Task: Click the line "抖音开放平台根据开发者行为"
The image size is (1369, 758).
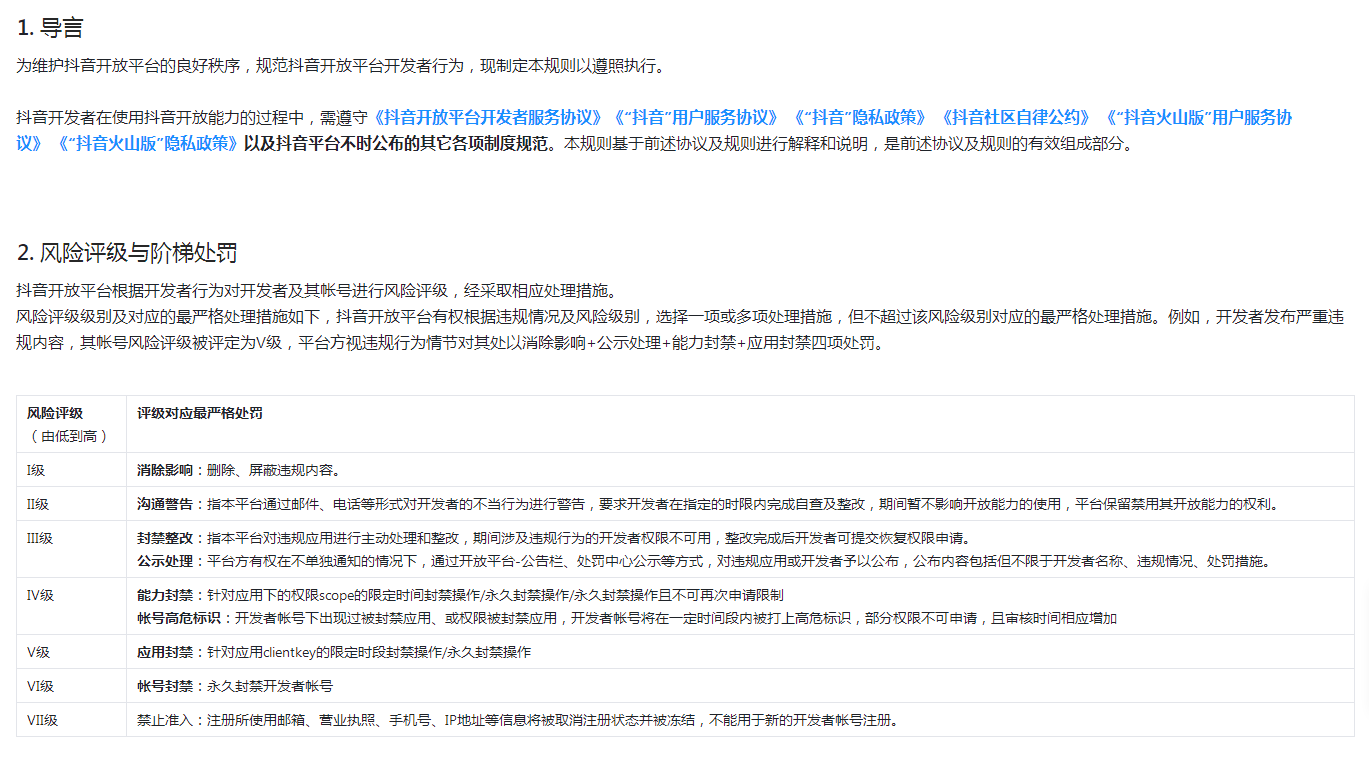Action: [x=320, y=291]
